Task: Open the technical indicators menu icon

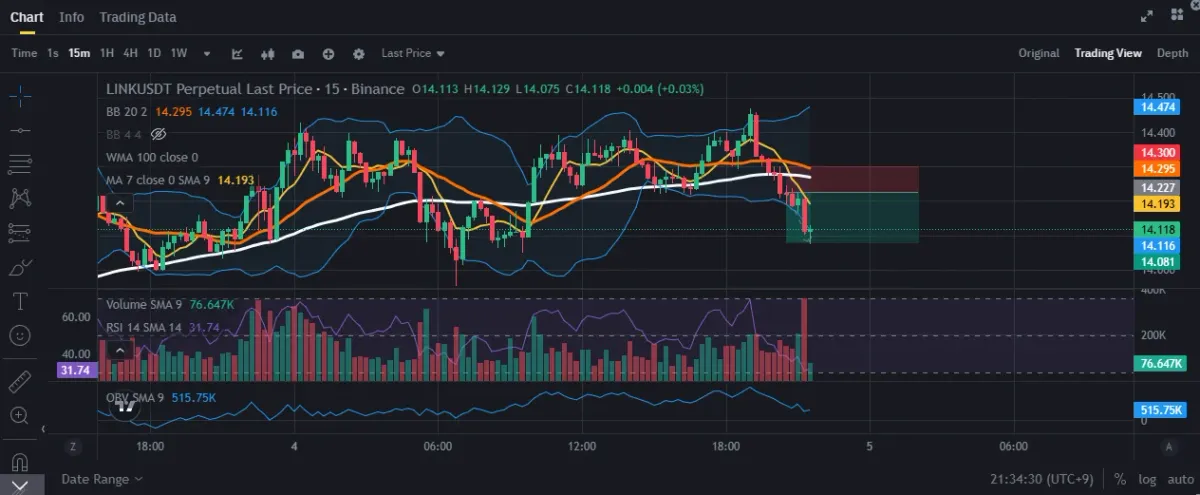Action: pos(237,53)
